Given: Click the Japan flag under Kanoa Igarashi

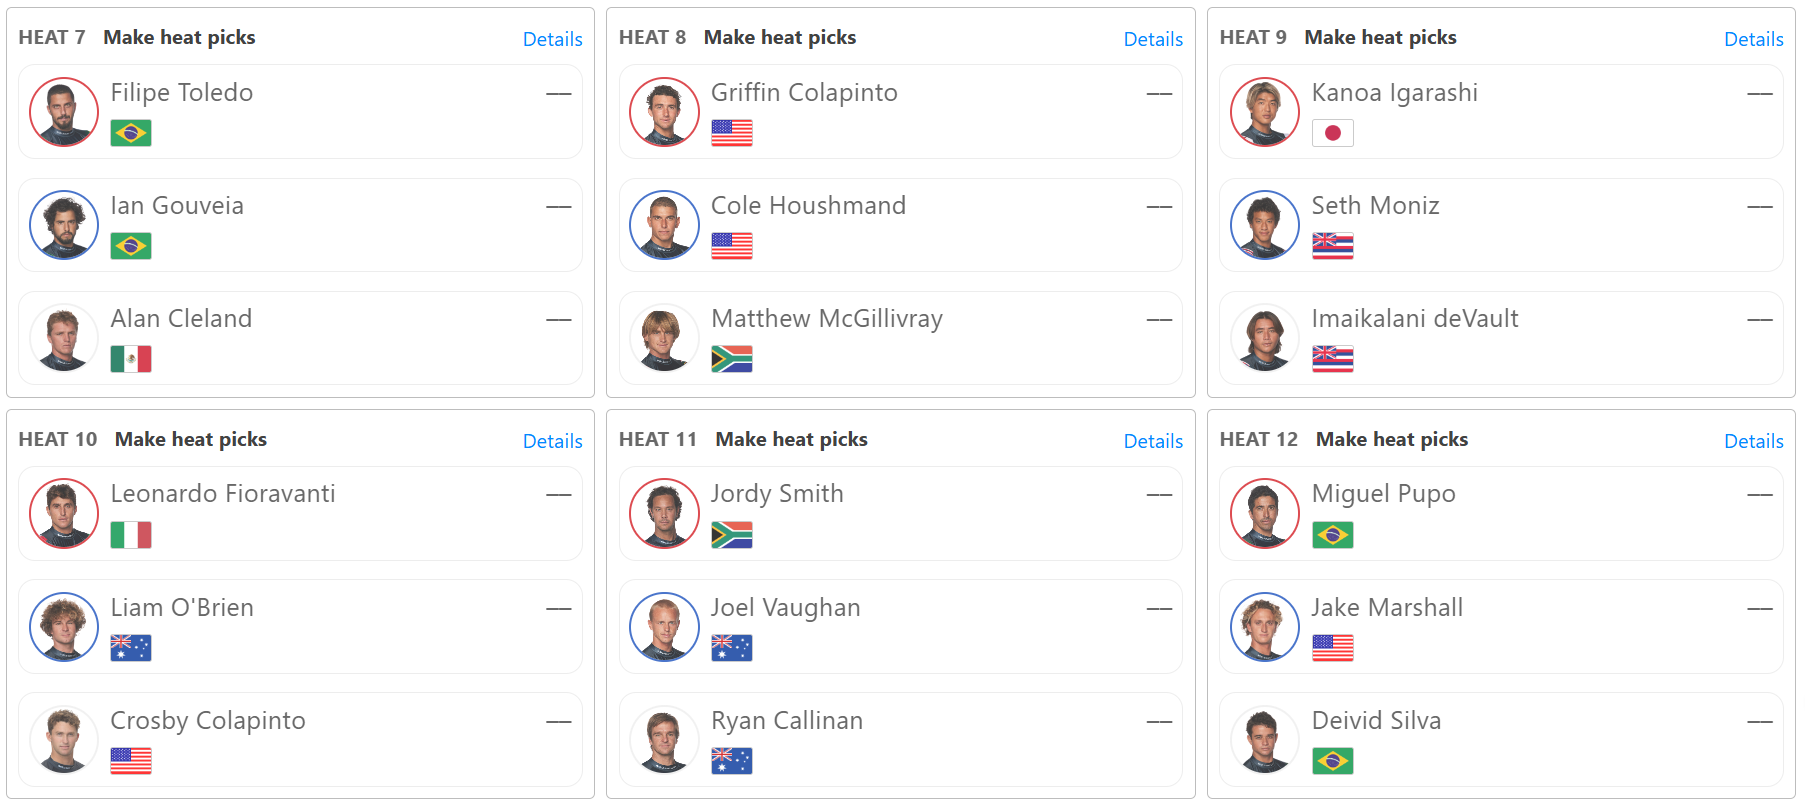Looking at the screenshot, I should 1333,133.
